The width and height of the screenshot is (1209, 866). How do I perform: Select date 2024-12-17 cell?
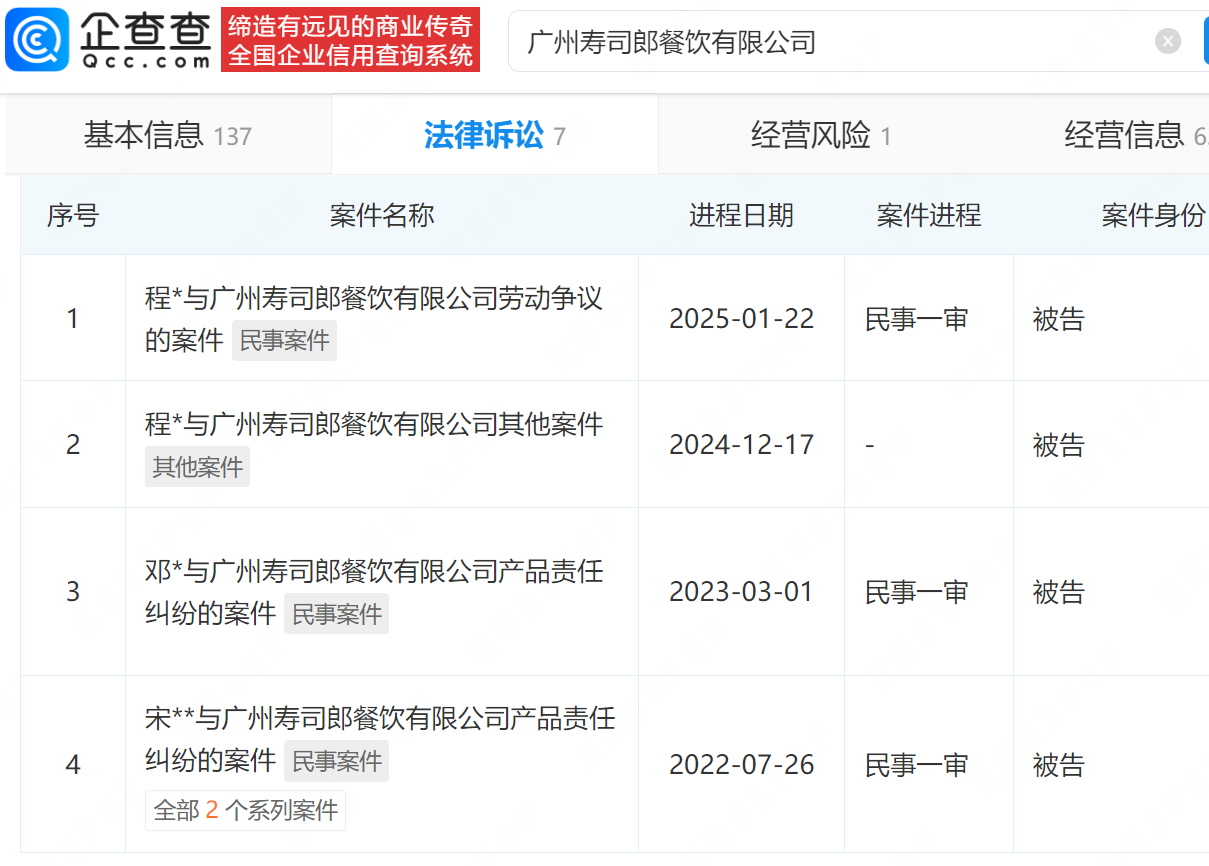point(742,445)
